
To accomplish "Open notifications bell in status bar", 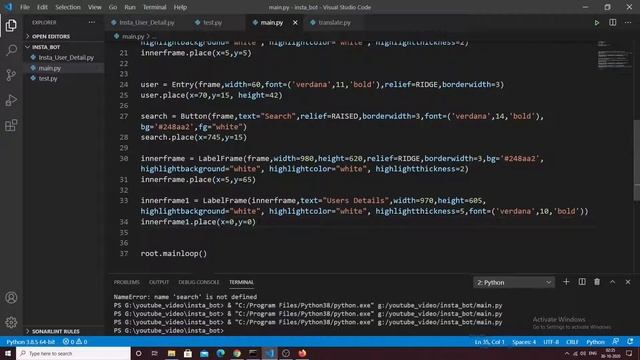I will pos(630,342).
